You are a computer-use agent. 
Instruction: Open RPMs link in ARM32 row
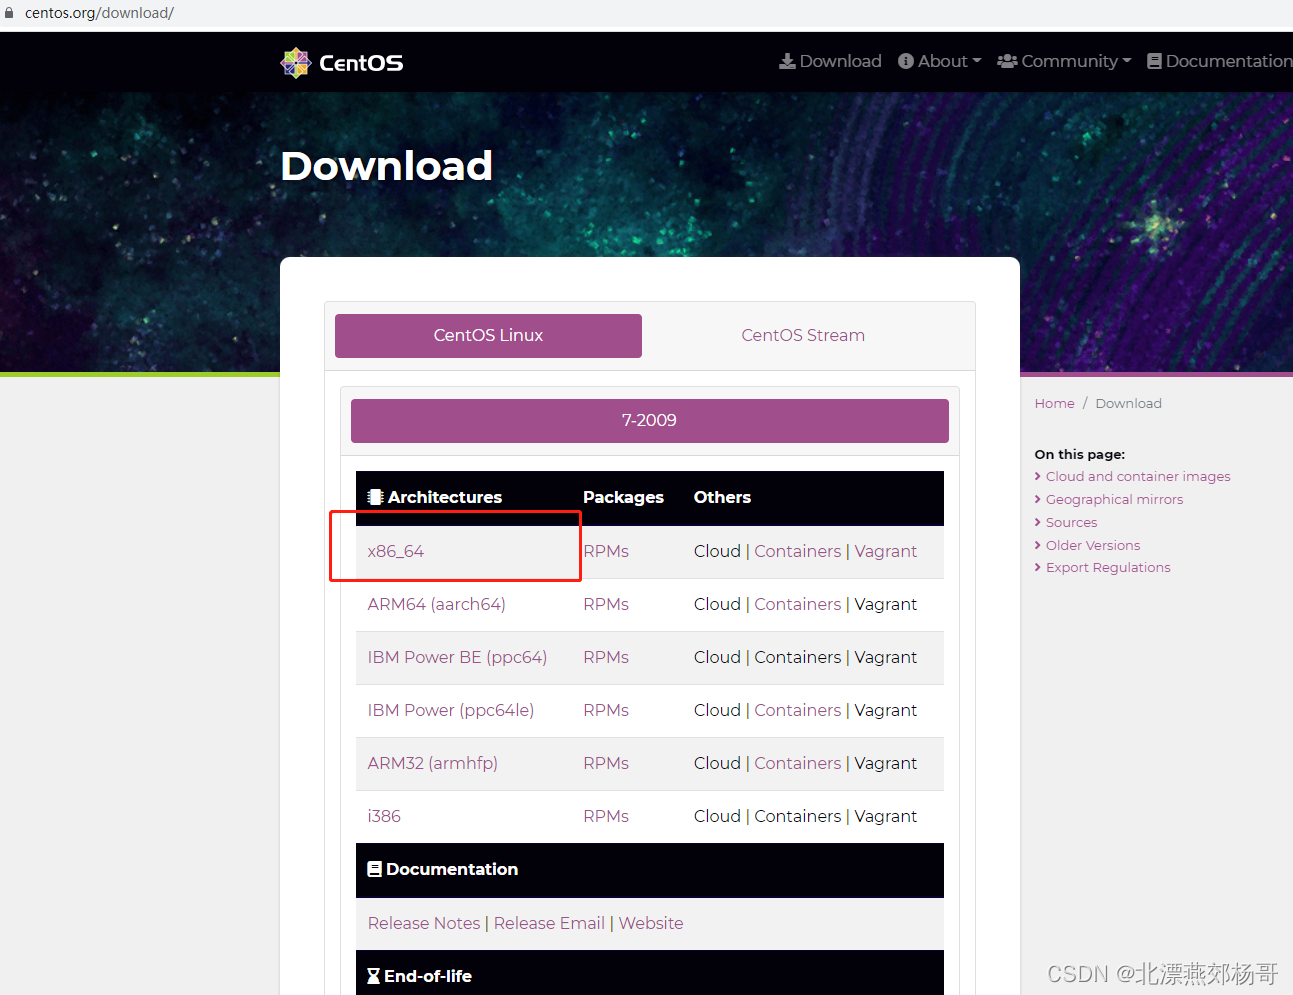coord(606,763)
